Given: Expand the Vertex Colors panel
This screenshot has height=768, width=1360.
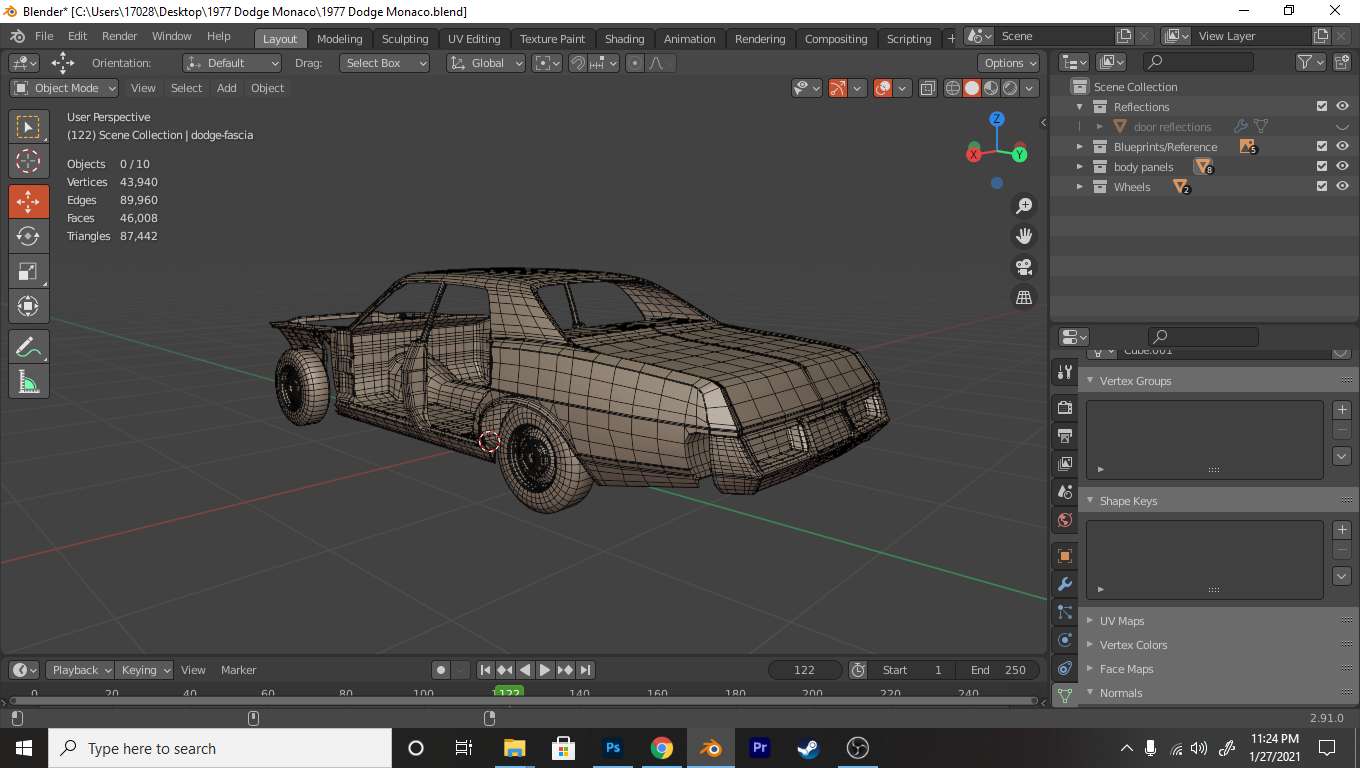Looking at the screenshot, I should tap(1090, 645).
